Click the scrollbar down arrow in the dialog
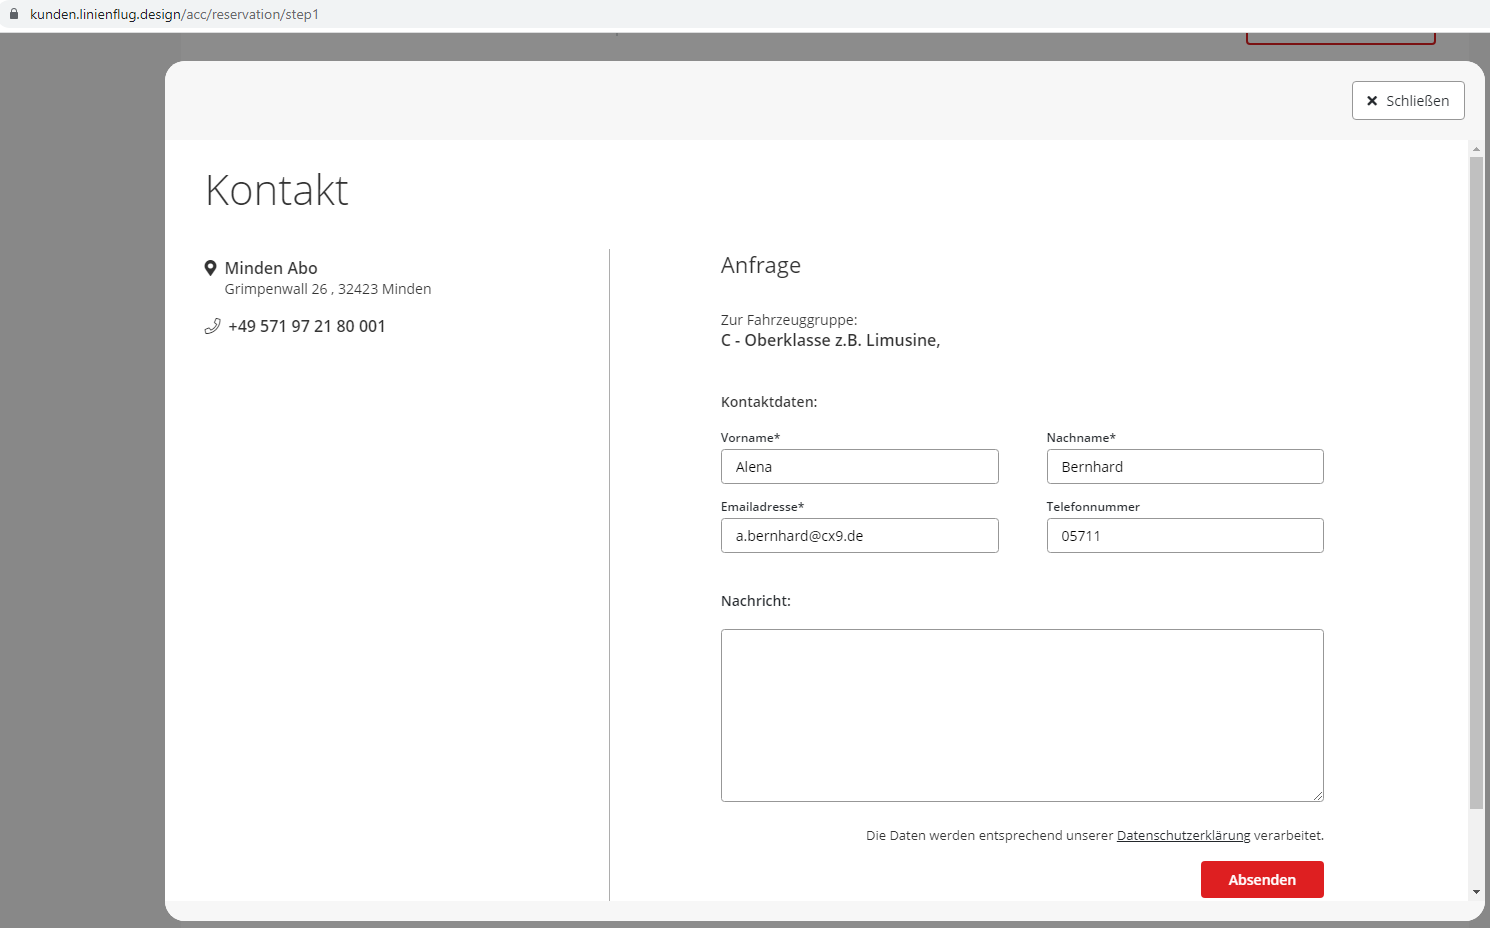The width and height of the screenshot is (1490, 928). [1476, 892]
